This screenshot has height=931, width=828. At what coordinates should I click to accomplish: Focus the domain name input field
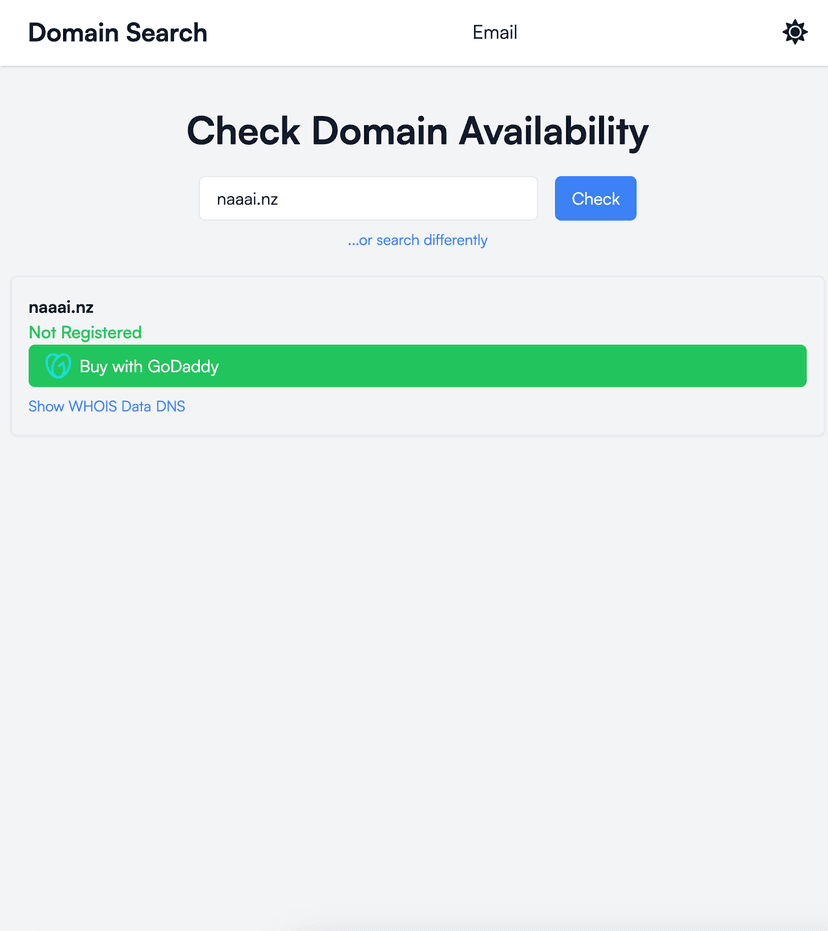point(368,199)
